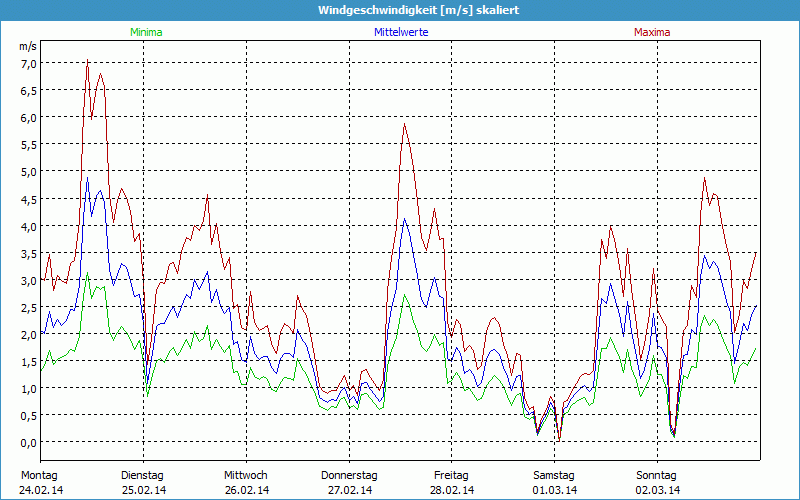Image resolution: width=800 pixels, height=500 pixels.
Task: Click the date 02.03.14
Action: 658,490
